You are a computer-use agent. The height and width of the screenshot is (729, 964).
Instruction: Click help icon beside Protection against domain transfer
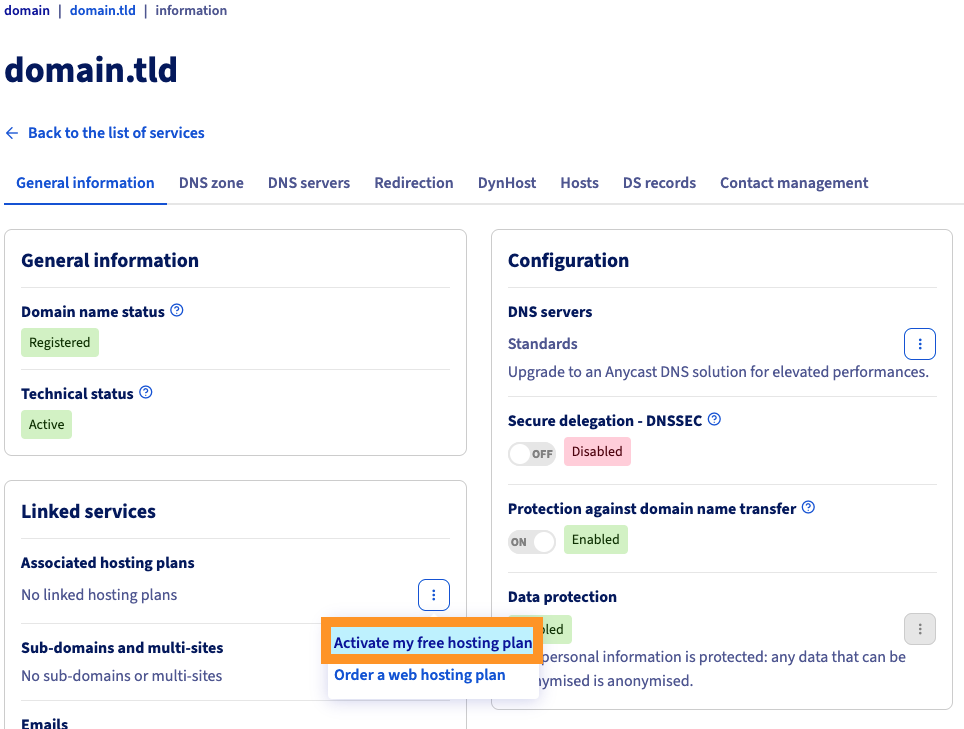point(808,508)
